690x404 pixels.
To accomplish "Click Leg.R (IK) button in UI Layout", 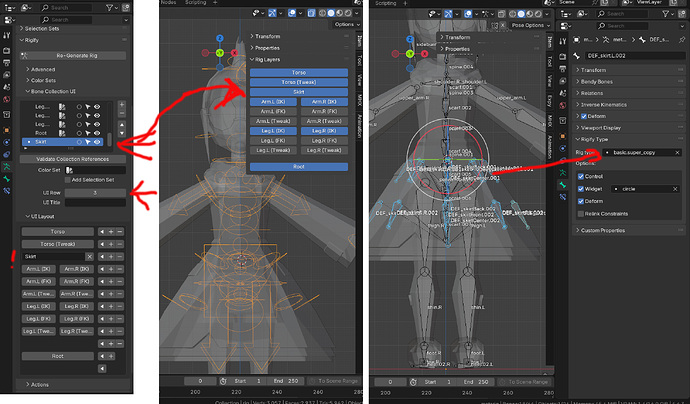I will (x=77, y=306).
